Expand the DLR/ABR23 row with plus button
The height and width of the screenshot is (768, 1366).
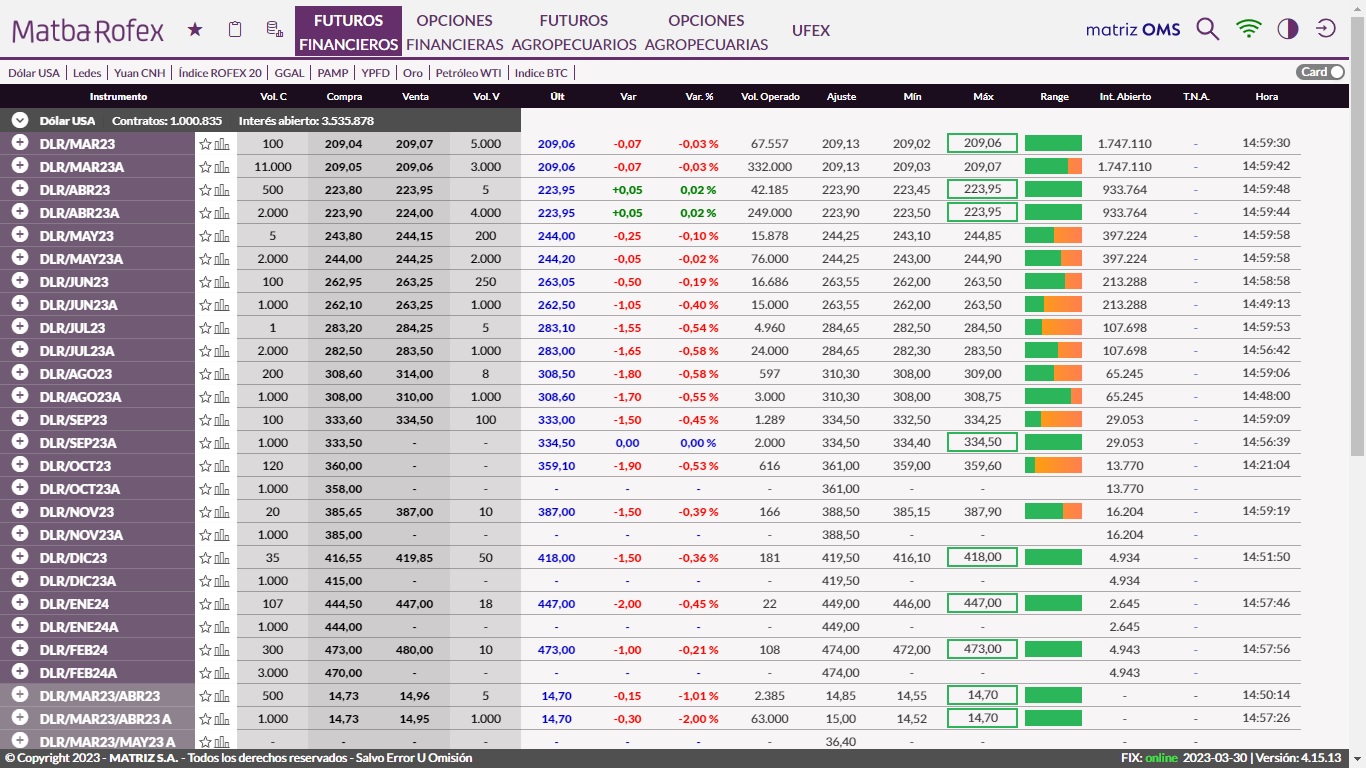[19, 189]
